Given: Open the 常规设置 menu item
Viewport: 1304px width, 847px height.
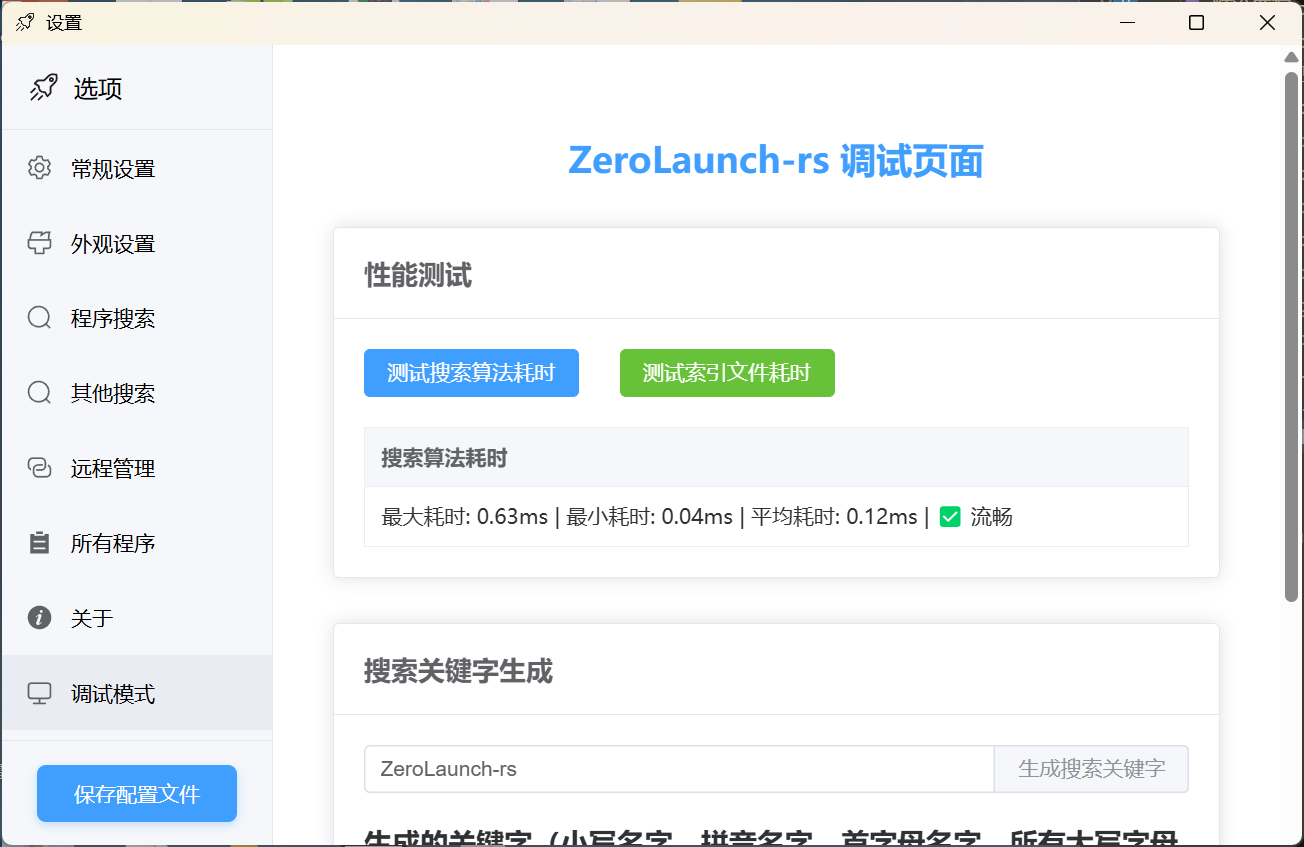Looking at the screenshot, I should [113, 169].
